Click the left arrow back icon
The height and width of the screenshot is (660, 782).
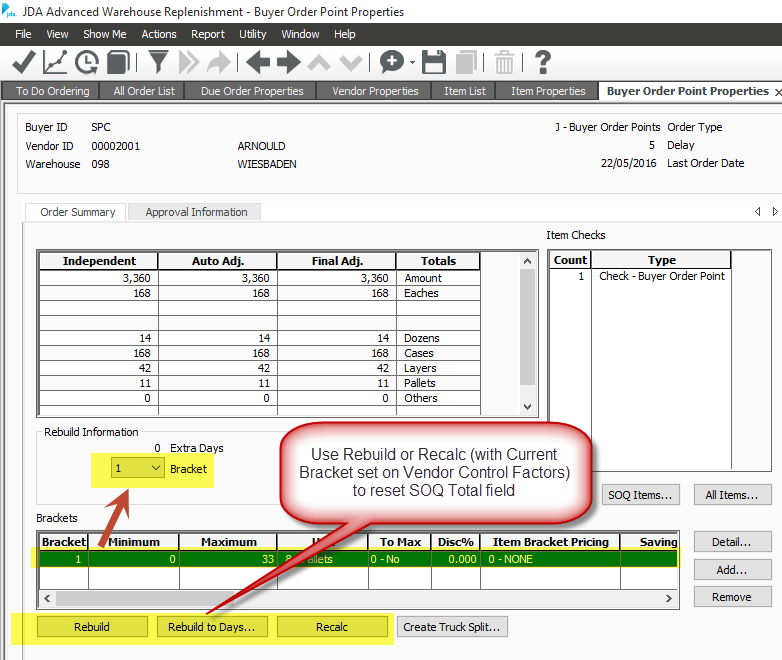pos(258,63)
